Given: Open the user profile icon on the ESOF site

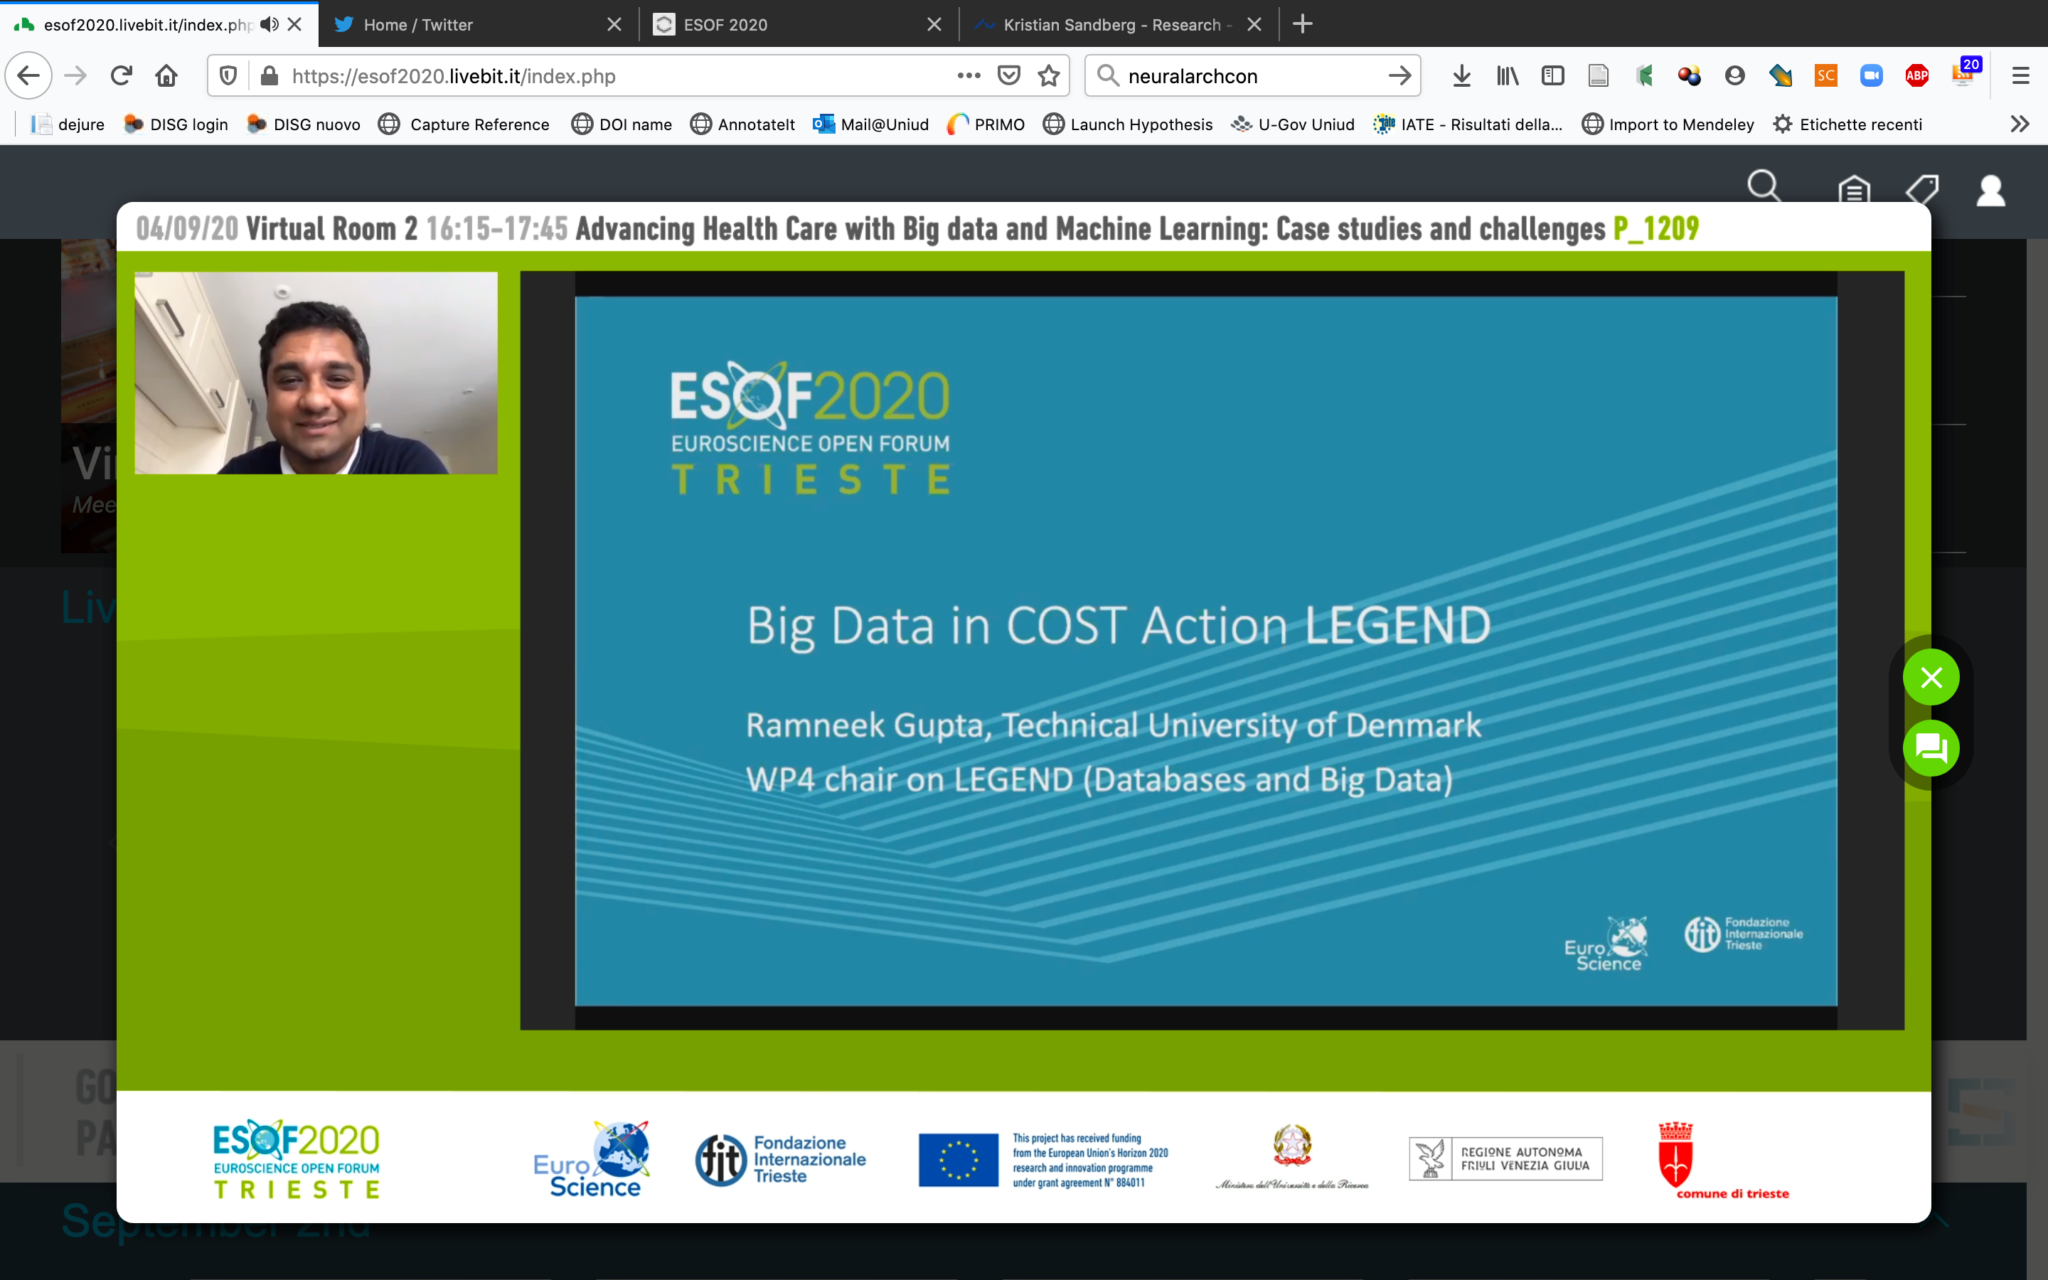Looking at the screenshot, I should point(1989,190).
